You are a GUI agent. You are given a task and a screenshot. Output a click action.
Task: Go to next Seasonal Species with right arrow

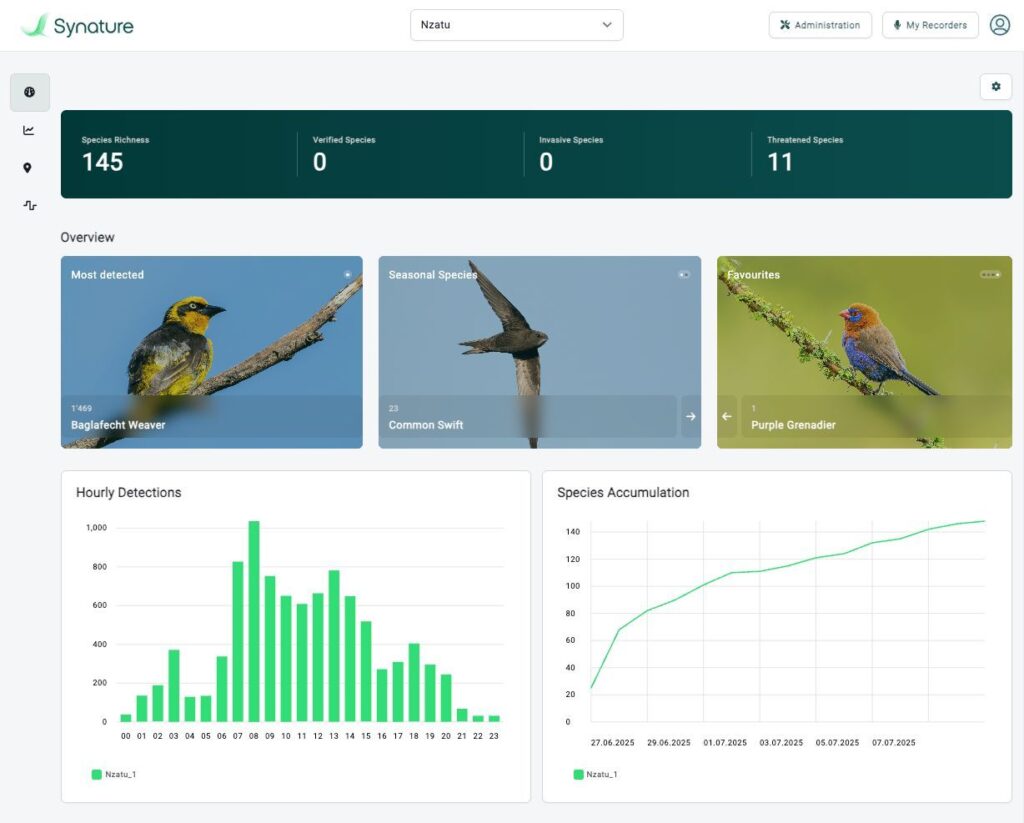[690, 416]
